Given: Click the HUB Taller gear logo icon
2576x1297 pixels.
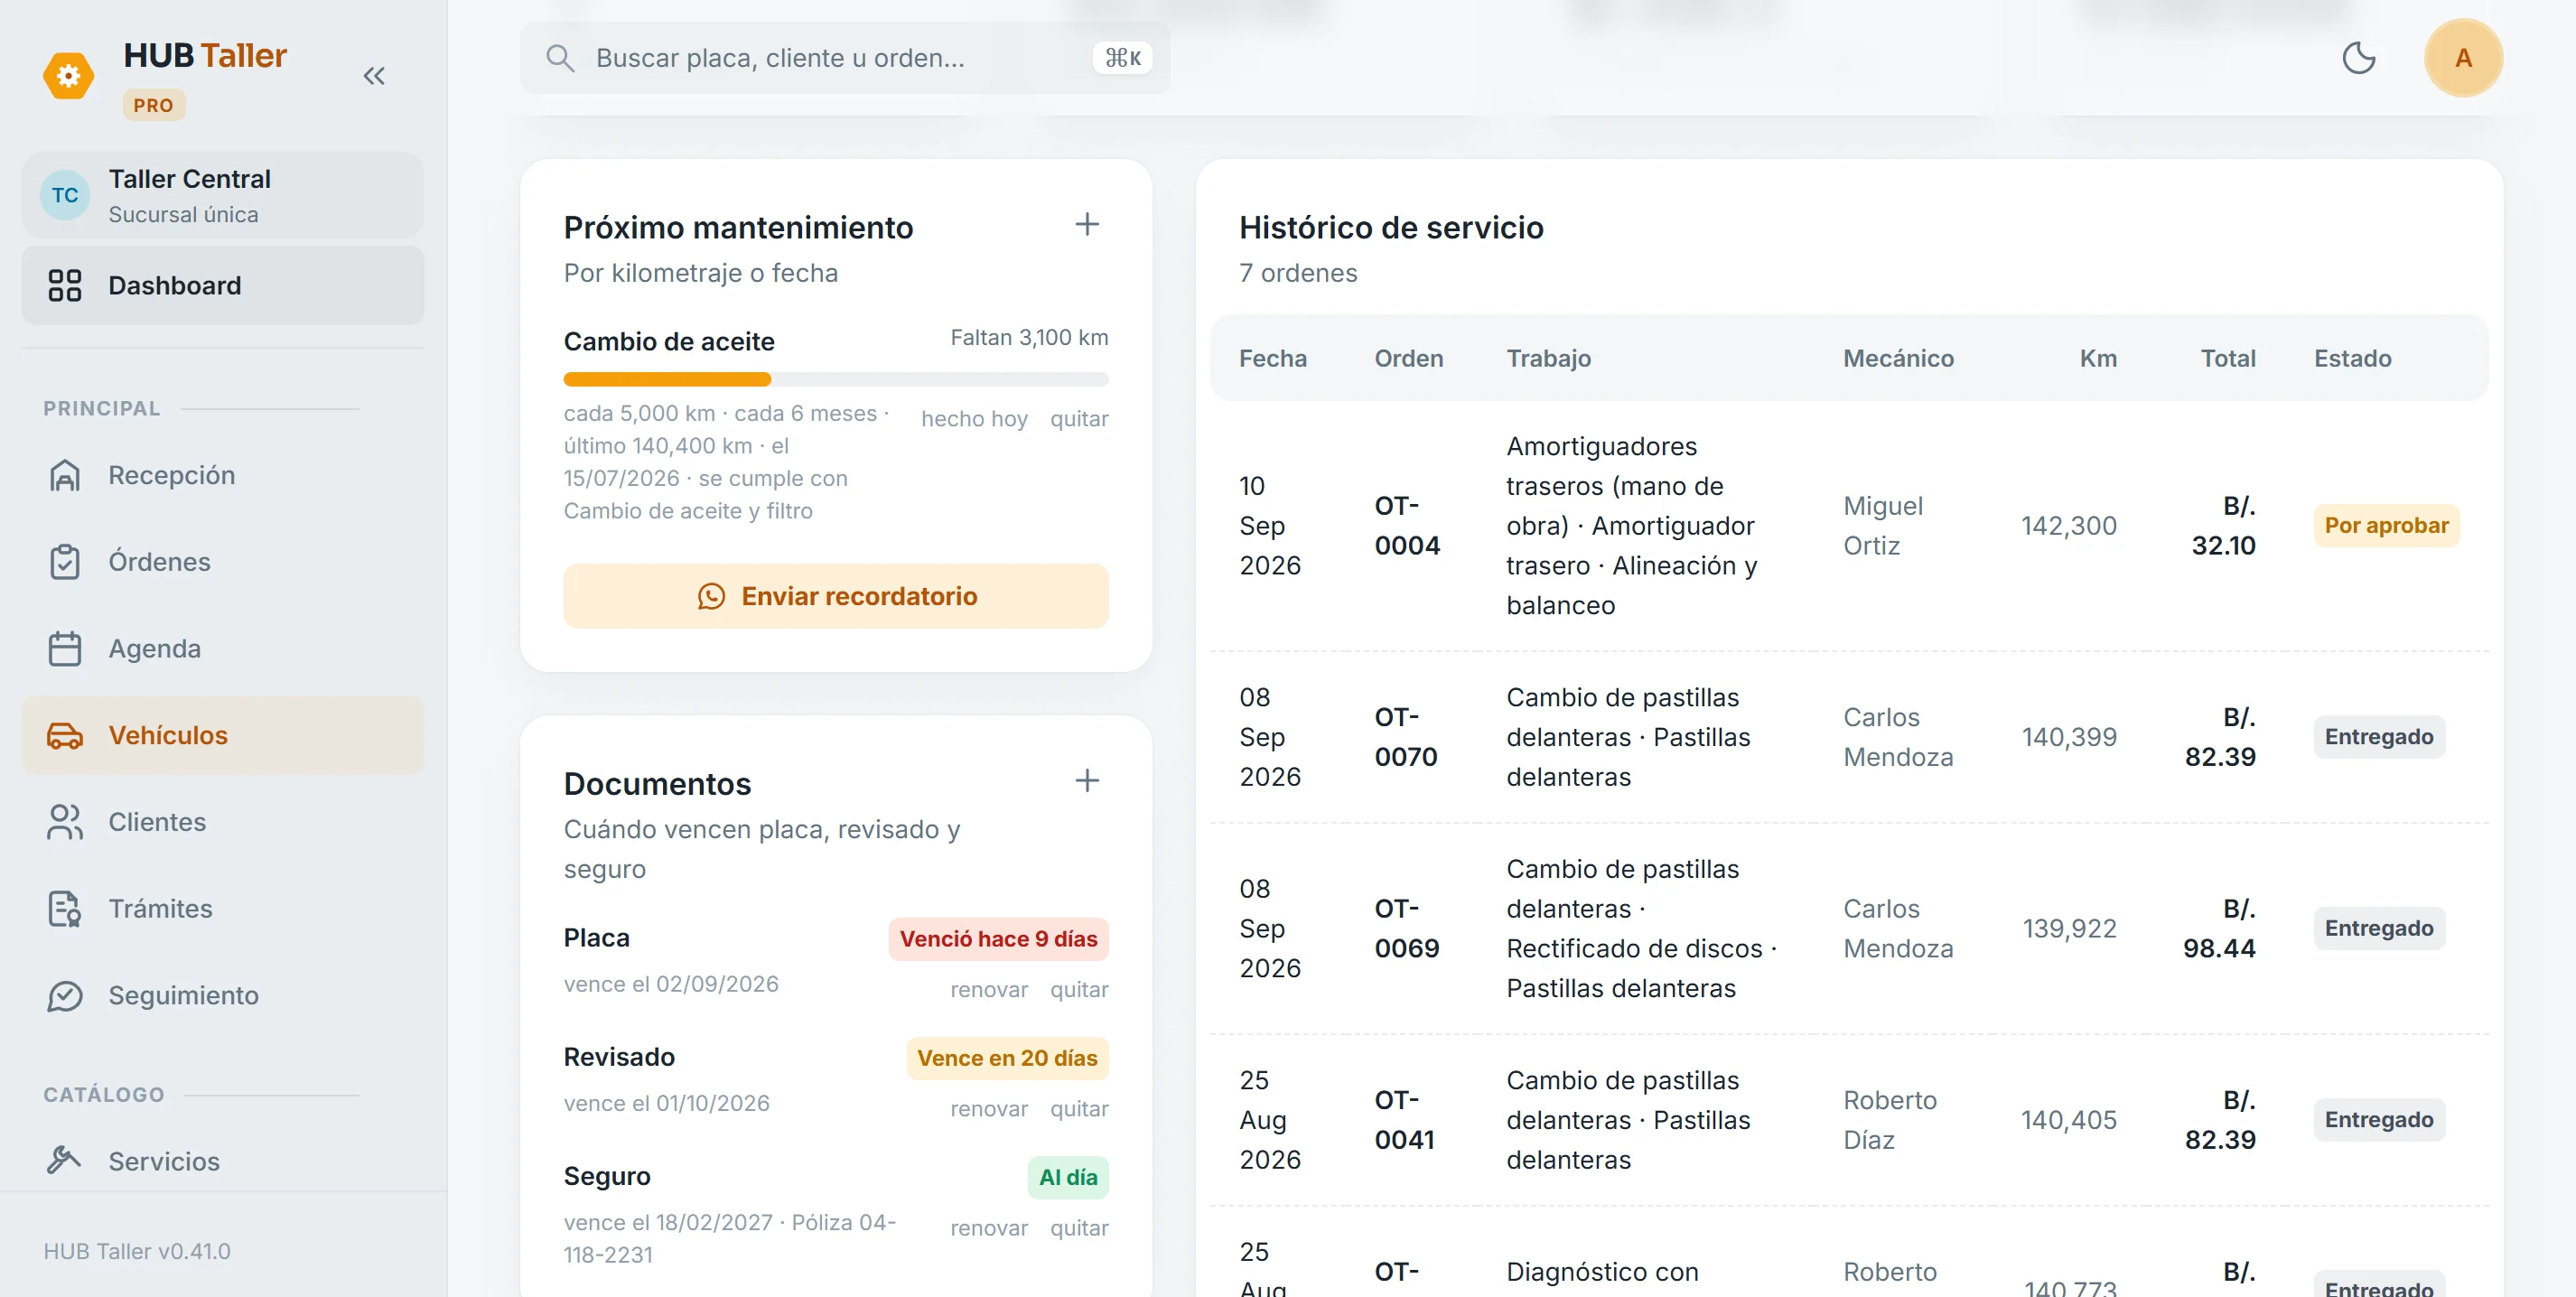Looking at the screenshot, I should [x=68, y=76].
